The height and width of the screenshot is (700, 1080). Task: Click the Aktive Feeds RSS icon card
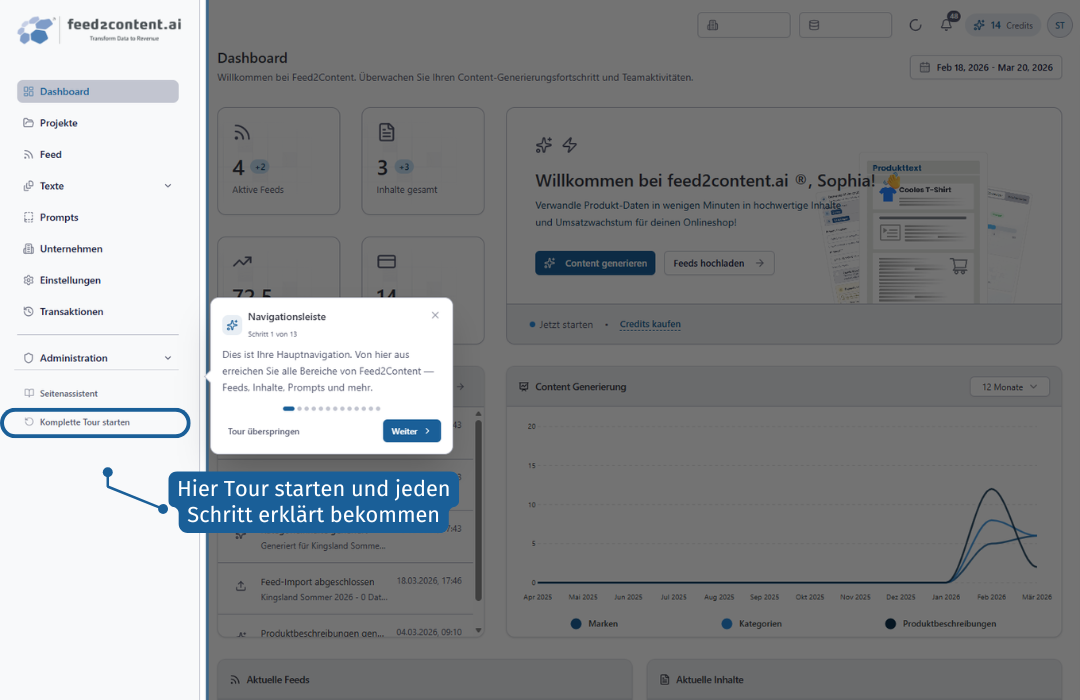tap(279, 161)
